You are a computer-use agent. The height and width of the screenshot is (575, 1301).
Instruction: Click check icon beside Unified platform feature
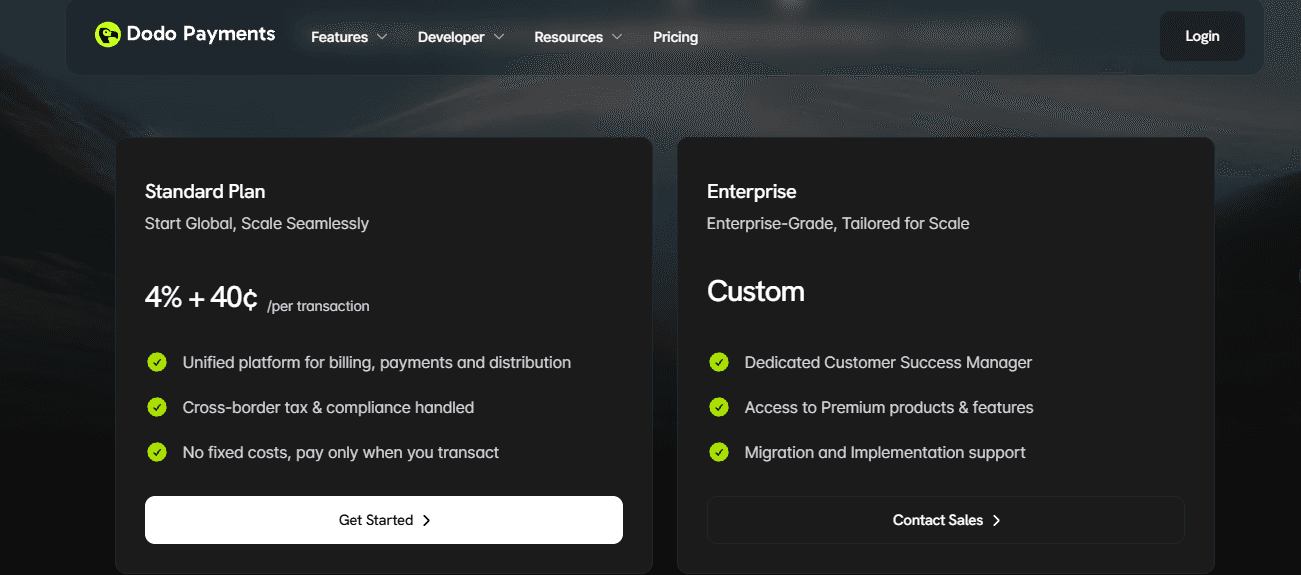coord(157,362)
